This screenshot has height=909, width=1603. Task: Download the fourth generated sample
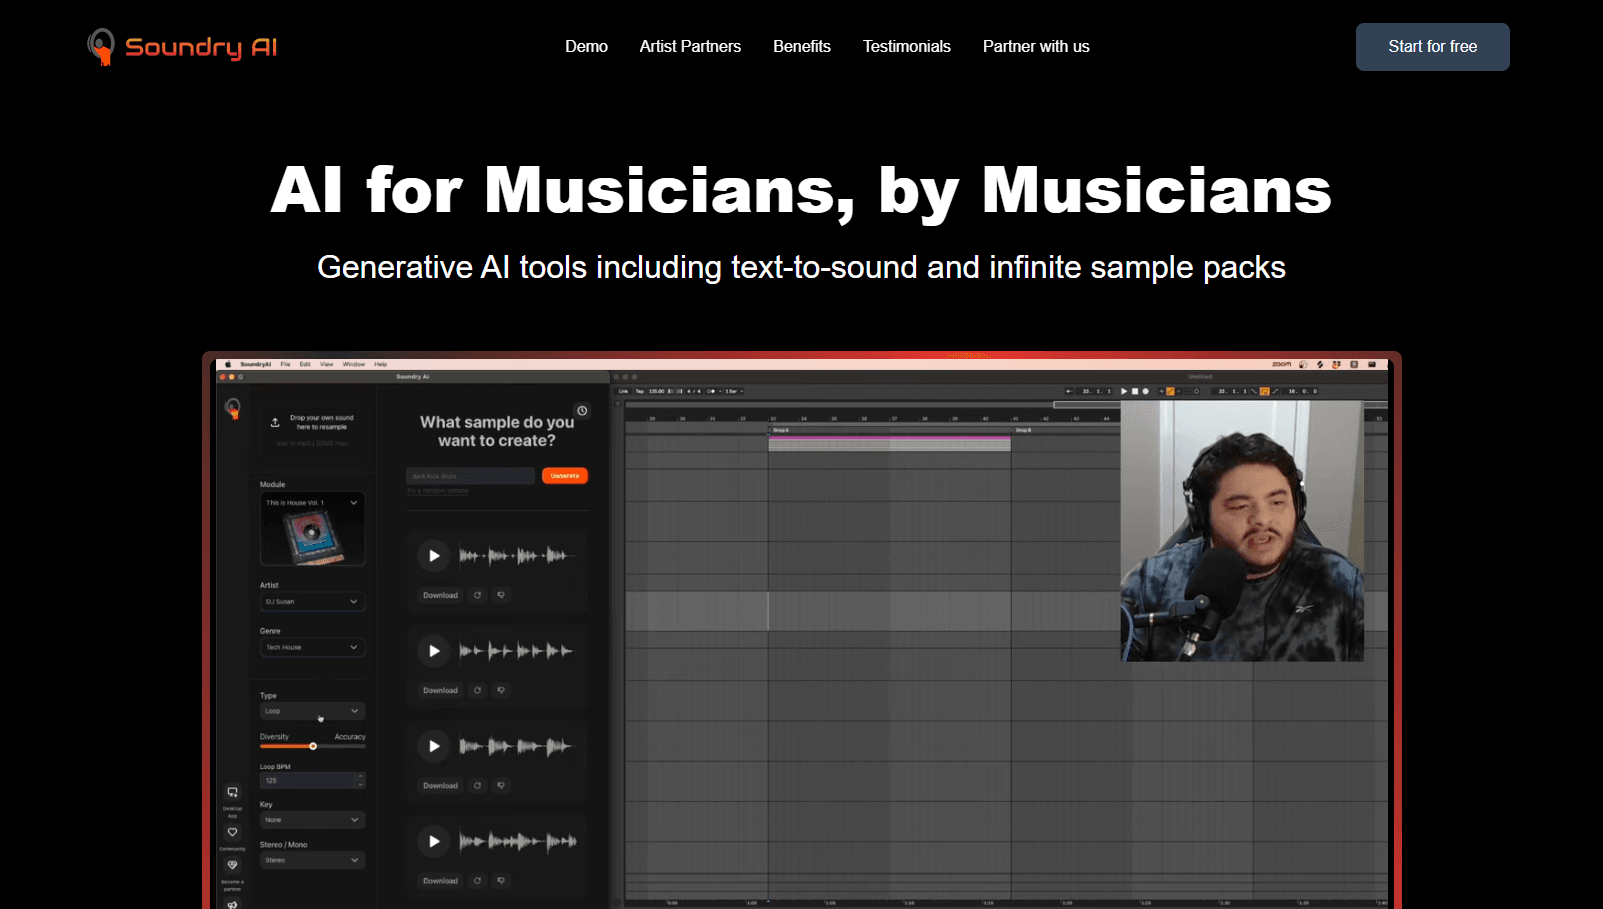[x=440, y=881]
